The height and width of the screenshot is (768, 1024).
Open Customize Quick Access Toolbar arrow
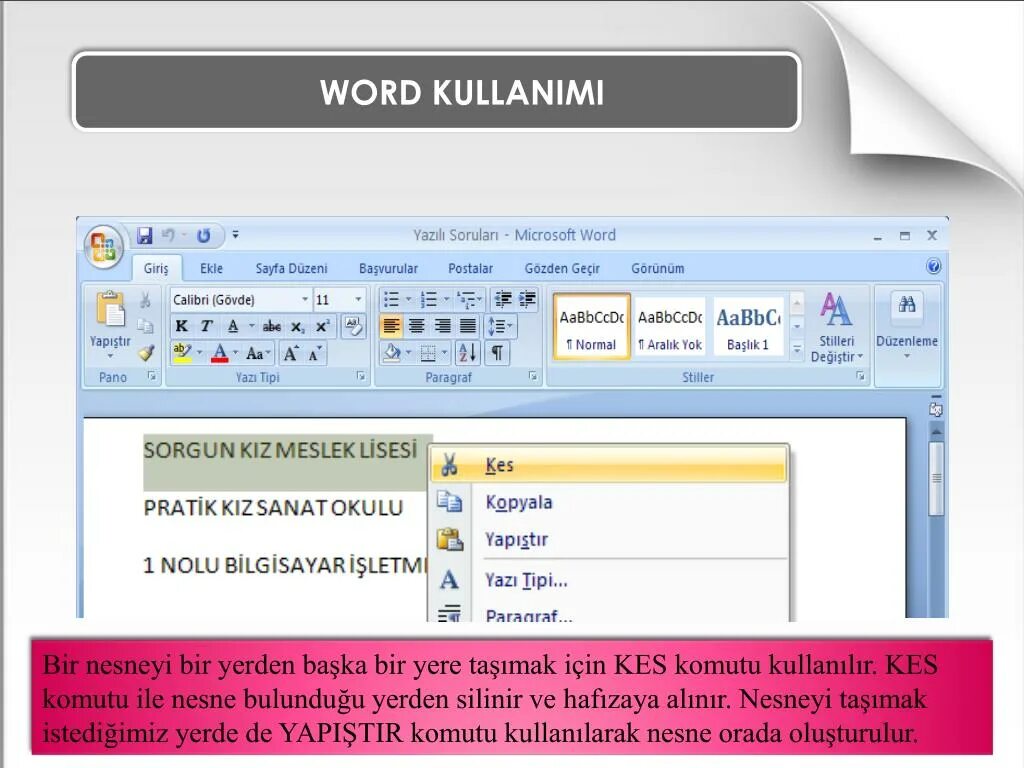235,234
